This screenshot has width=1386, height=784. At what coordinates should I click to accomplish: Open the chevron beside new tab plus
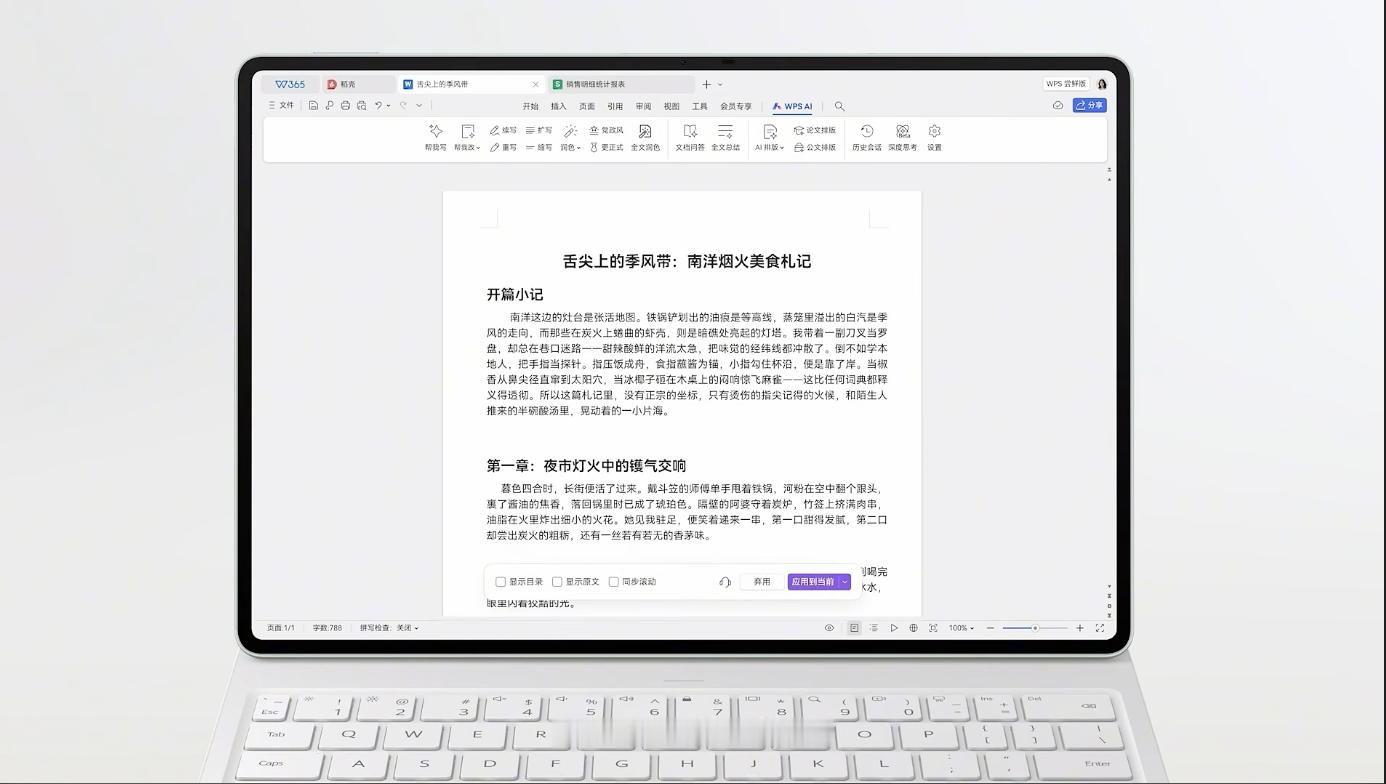click(720, 85)
